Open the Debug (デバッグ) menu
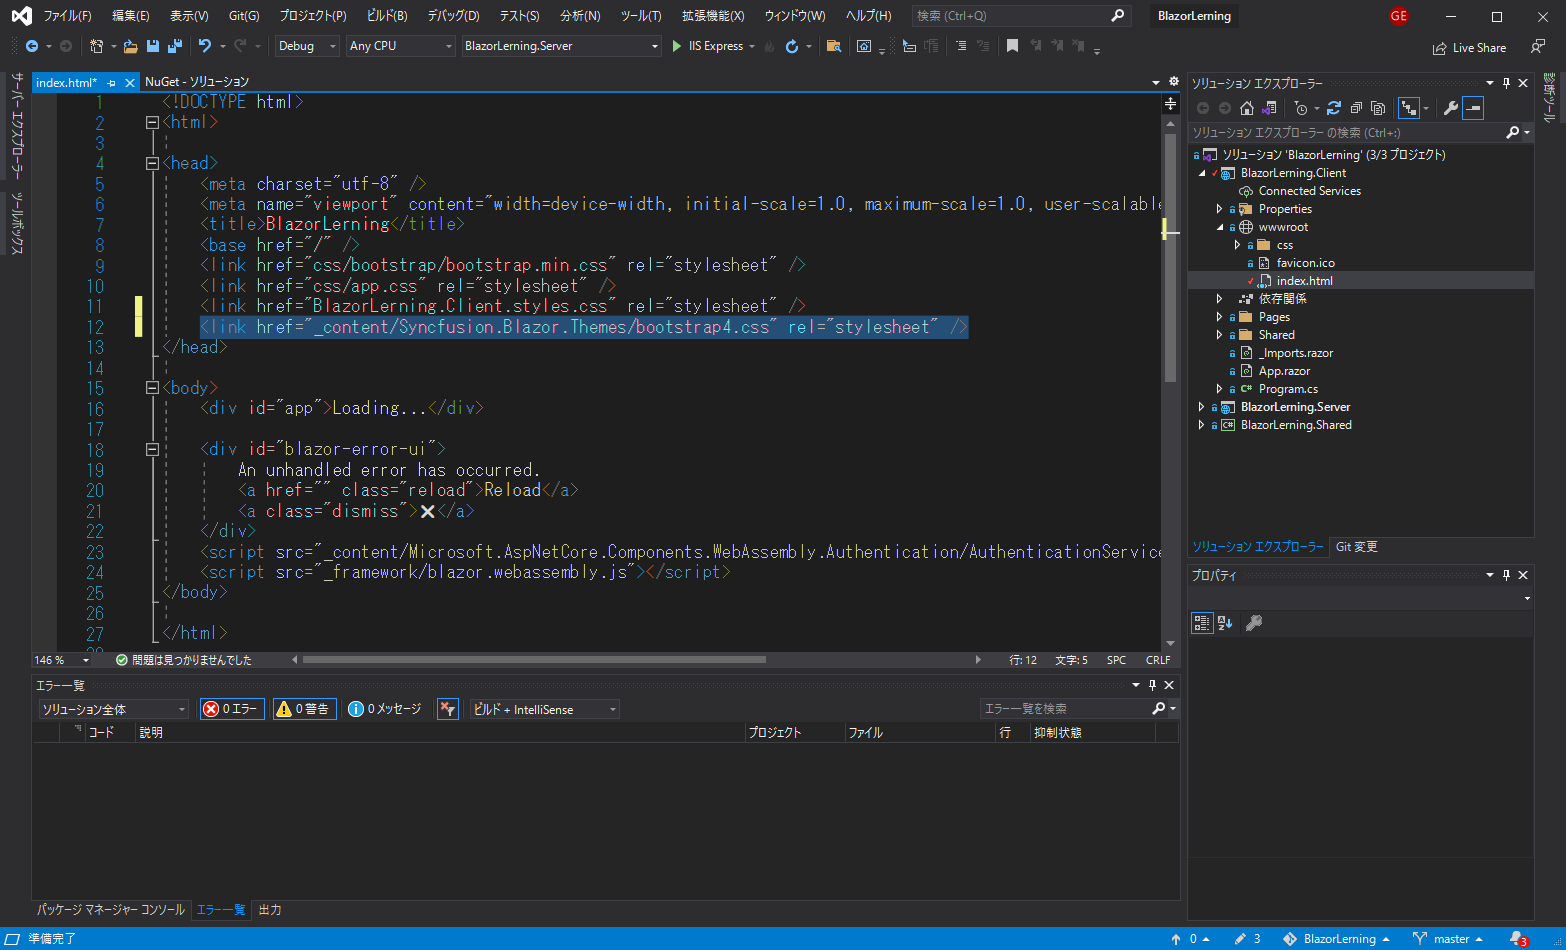This screenshot has width=1566, height=950. [453, 16]
